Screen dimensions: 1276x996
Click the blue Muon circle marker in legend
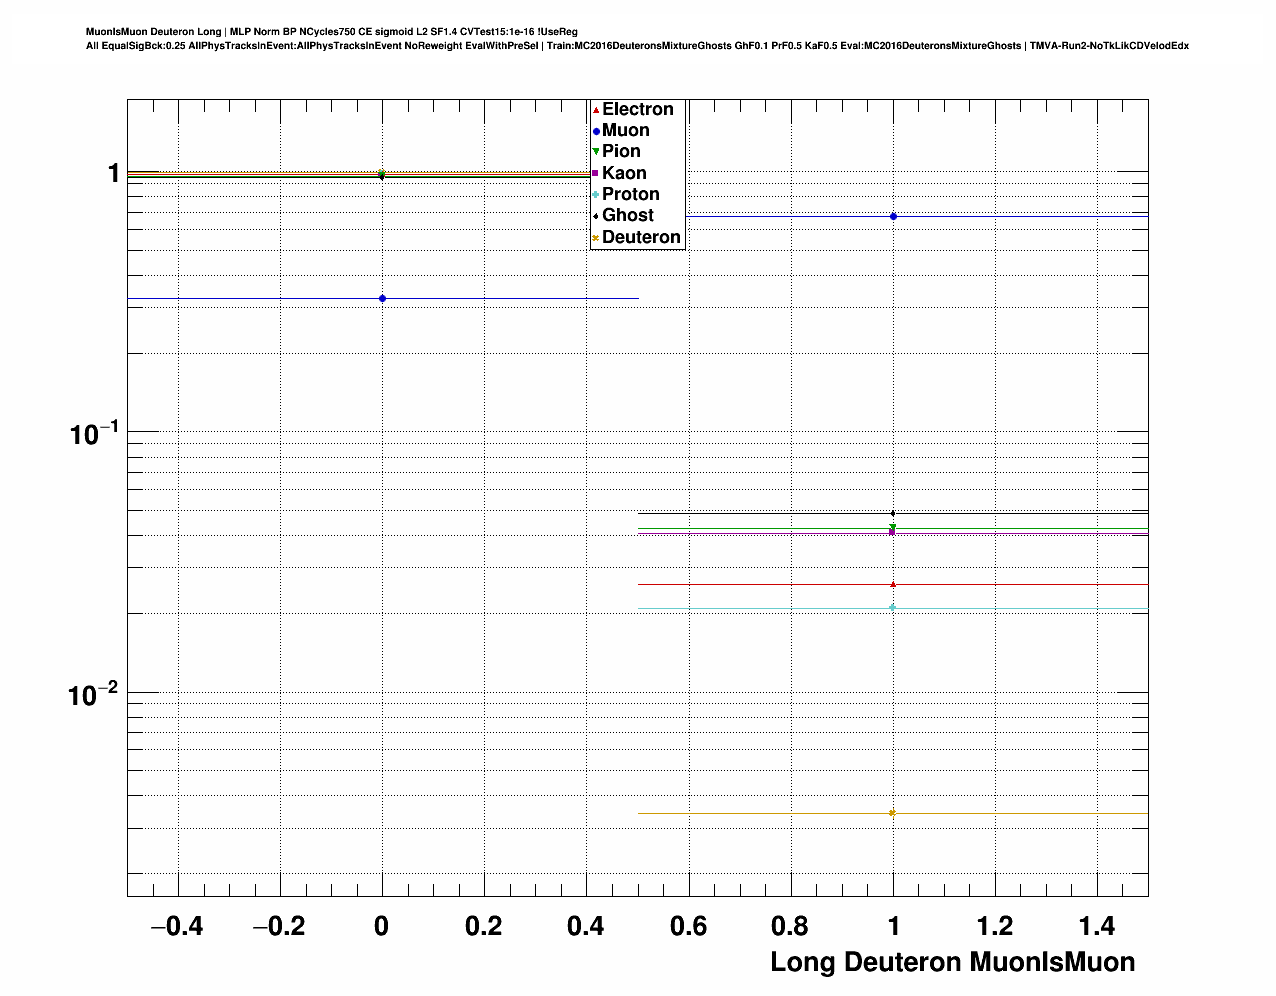tap(596, 131)
